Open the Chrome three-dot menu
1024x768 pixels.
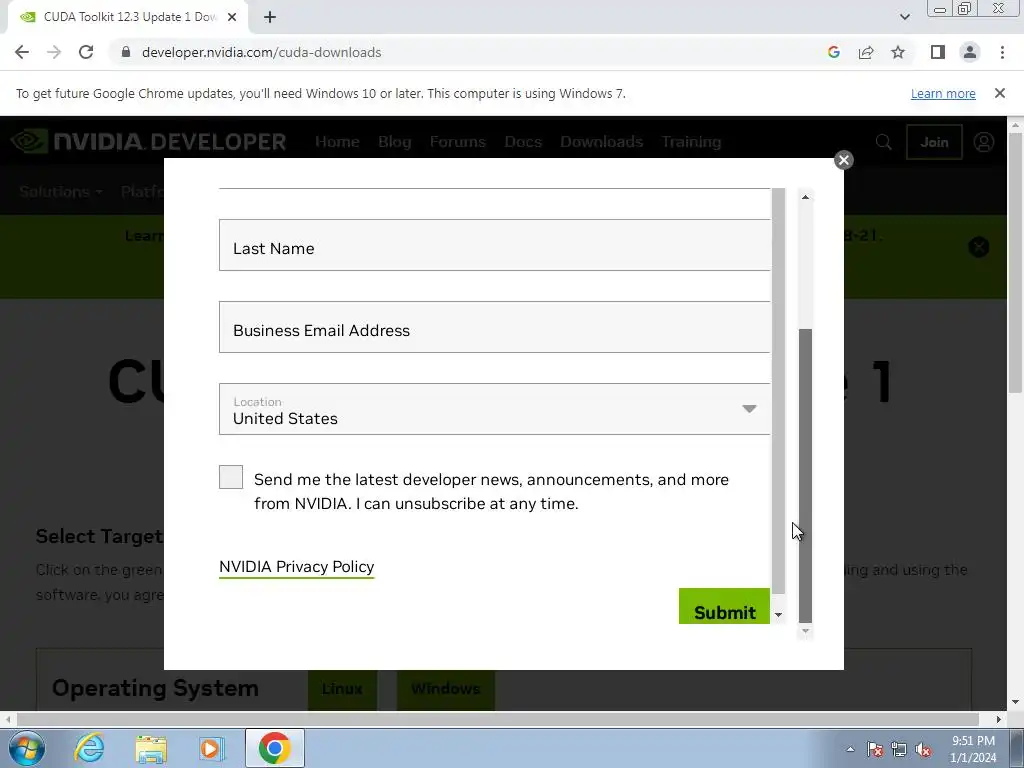point(1002,52)
